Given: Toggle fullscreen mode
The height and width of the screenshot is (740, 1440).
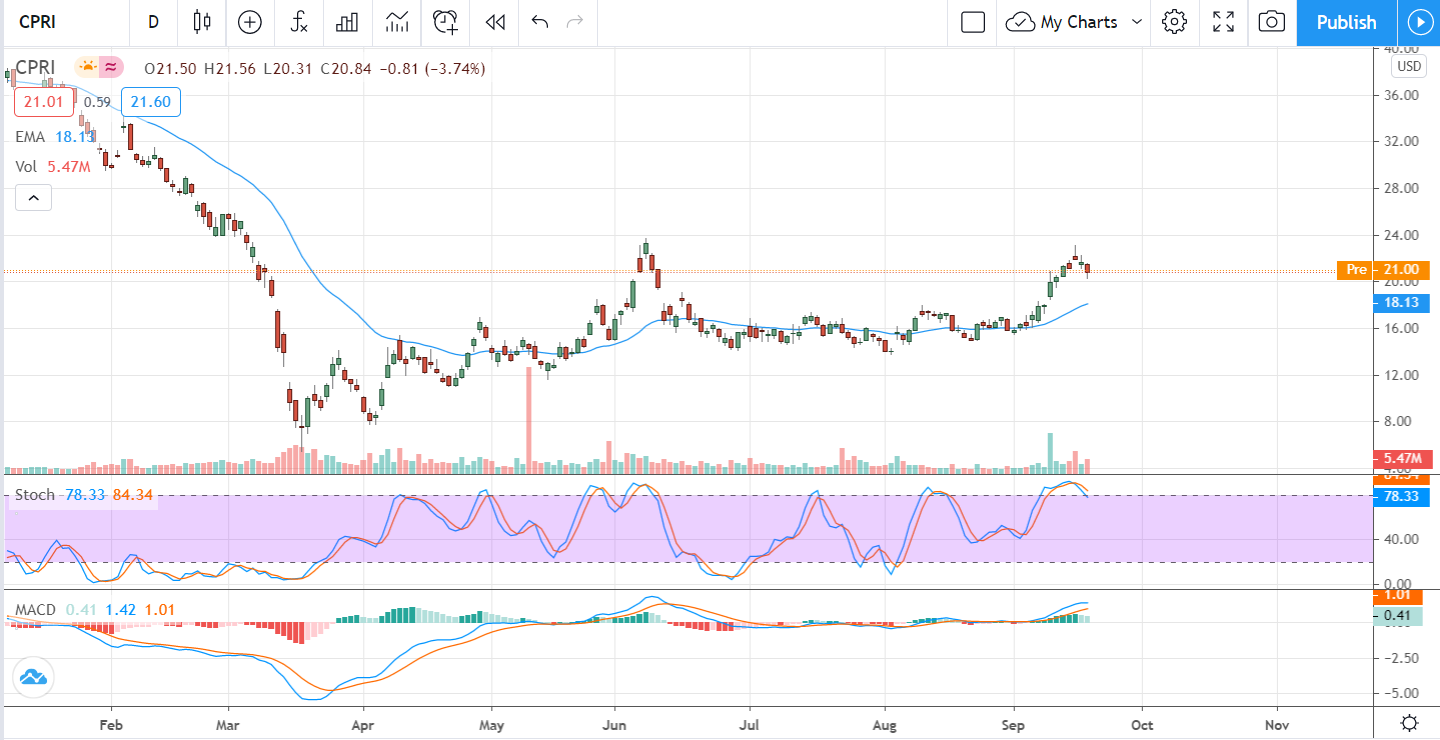Looking at the screenshot, I should [x=1223, y=22].
